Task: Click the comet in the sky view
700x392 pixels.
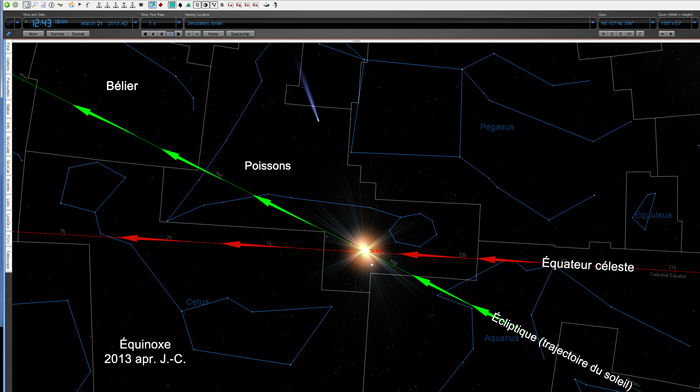Action: pos(307,92)
